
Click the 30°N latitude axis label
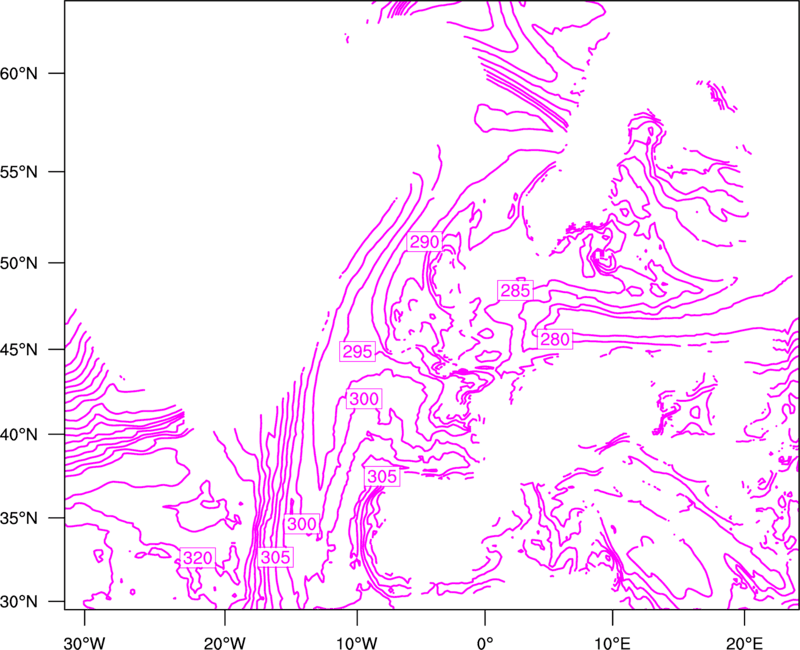pos(19,602)
